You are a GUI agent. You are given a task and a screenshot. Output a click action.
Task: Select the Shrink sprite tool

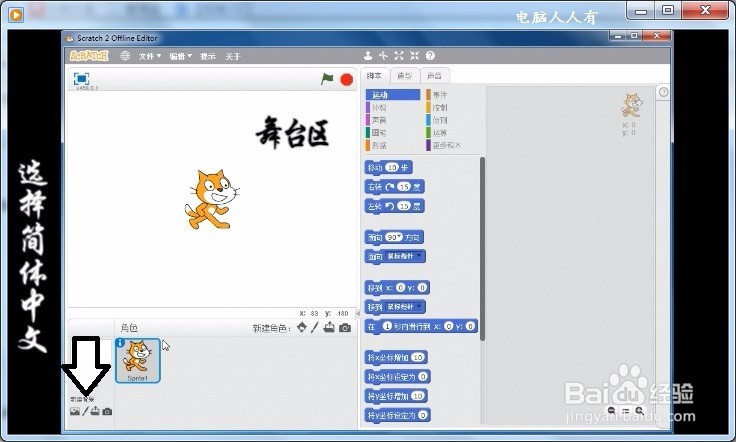point(414,56)
